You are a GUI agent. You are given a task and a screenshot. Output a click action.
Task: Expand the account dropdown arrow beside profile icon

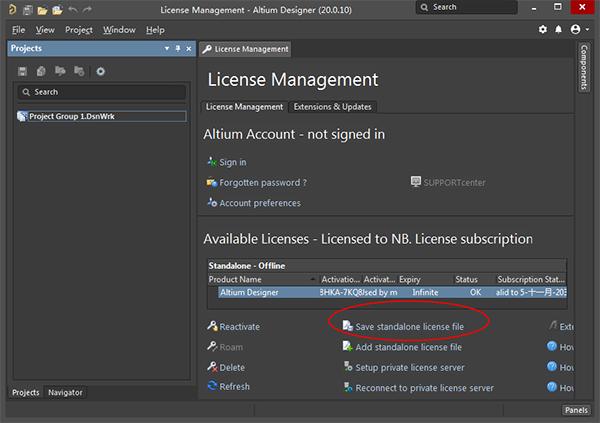coord(587,29)
